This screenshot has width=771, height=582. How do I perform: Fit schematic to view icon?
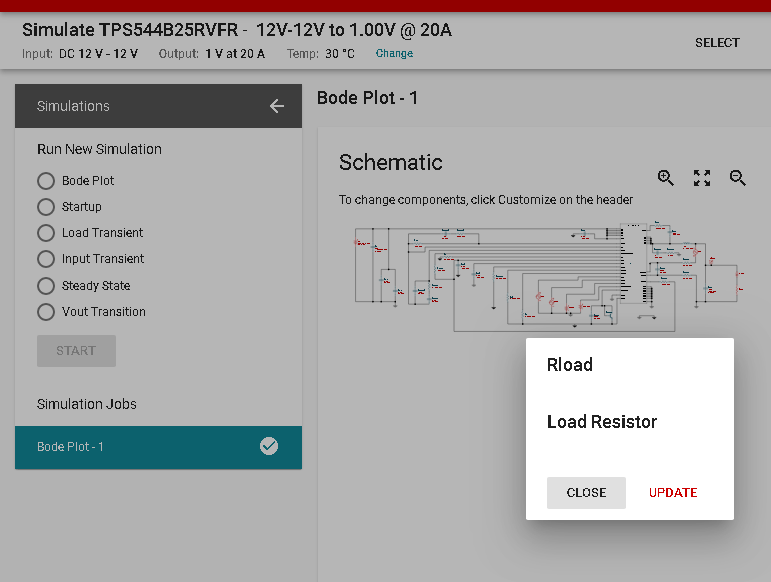point(702,177)
